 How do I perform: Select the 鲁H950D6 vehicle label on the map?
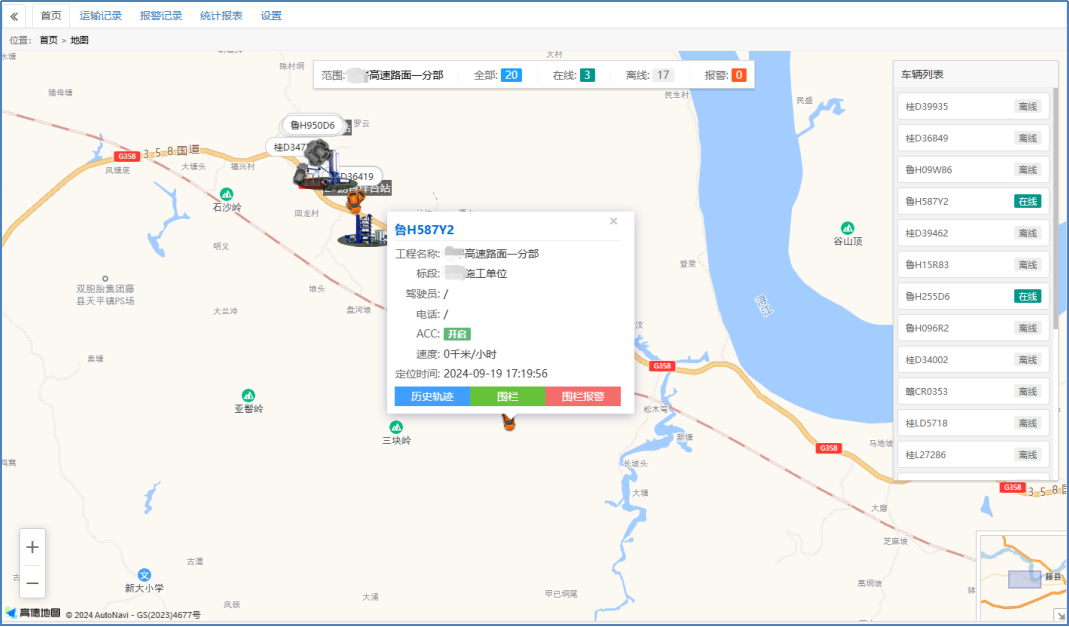click(x=312, y=125)
